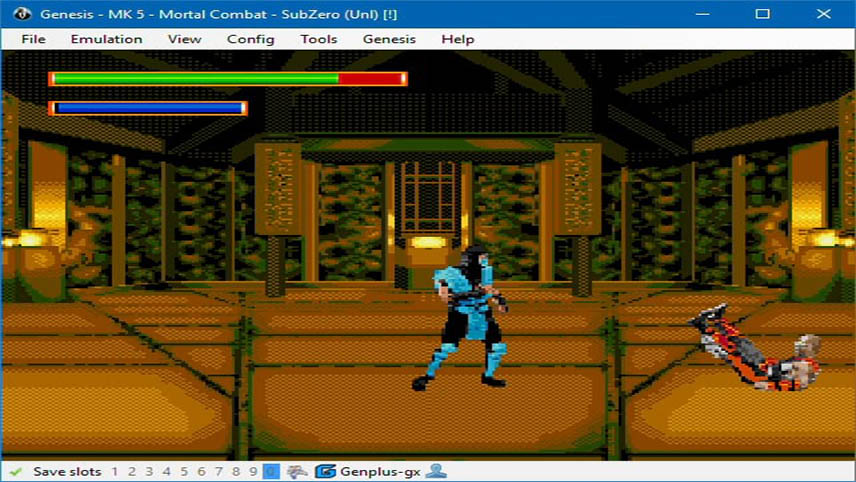Click the blue user profile status icon
The height and width of the screenshot is (482, 856).
point(436,472)
